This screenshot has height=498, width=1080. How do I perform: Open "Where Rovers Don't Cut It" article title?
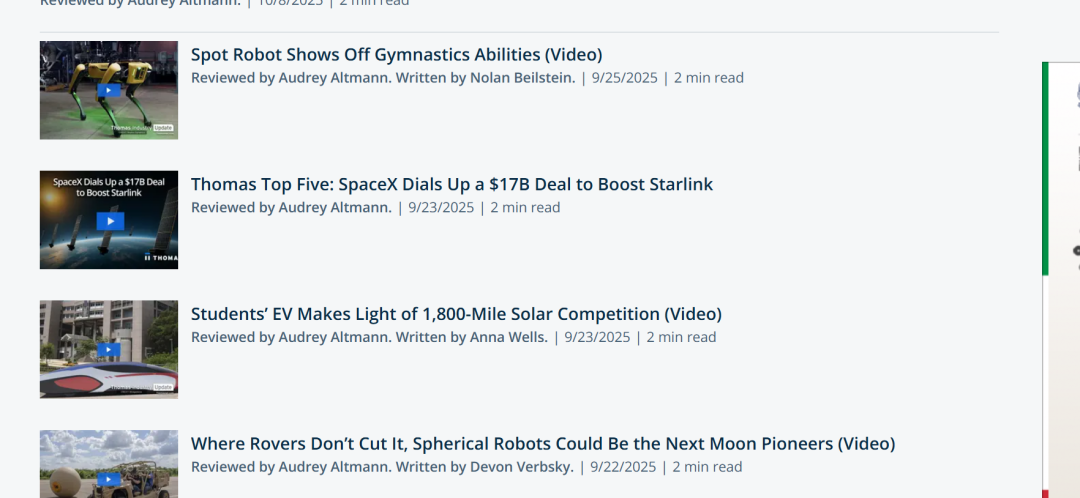(542, 443)
